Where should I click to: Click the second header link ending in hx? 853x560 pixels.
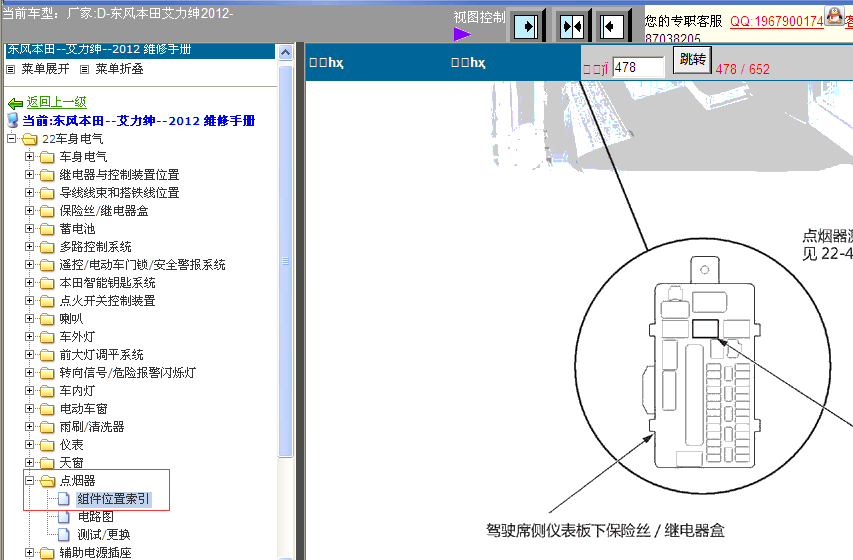click(468, 63)
